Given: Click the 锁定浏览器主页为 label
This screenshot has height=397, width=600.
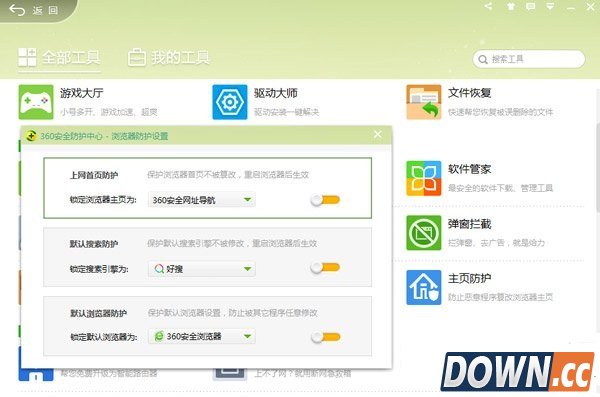Looking at the screenshot, I should click(x=103, y=200).
